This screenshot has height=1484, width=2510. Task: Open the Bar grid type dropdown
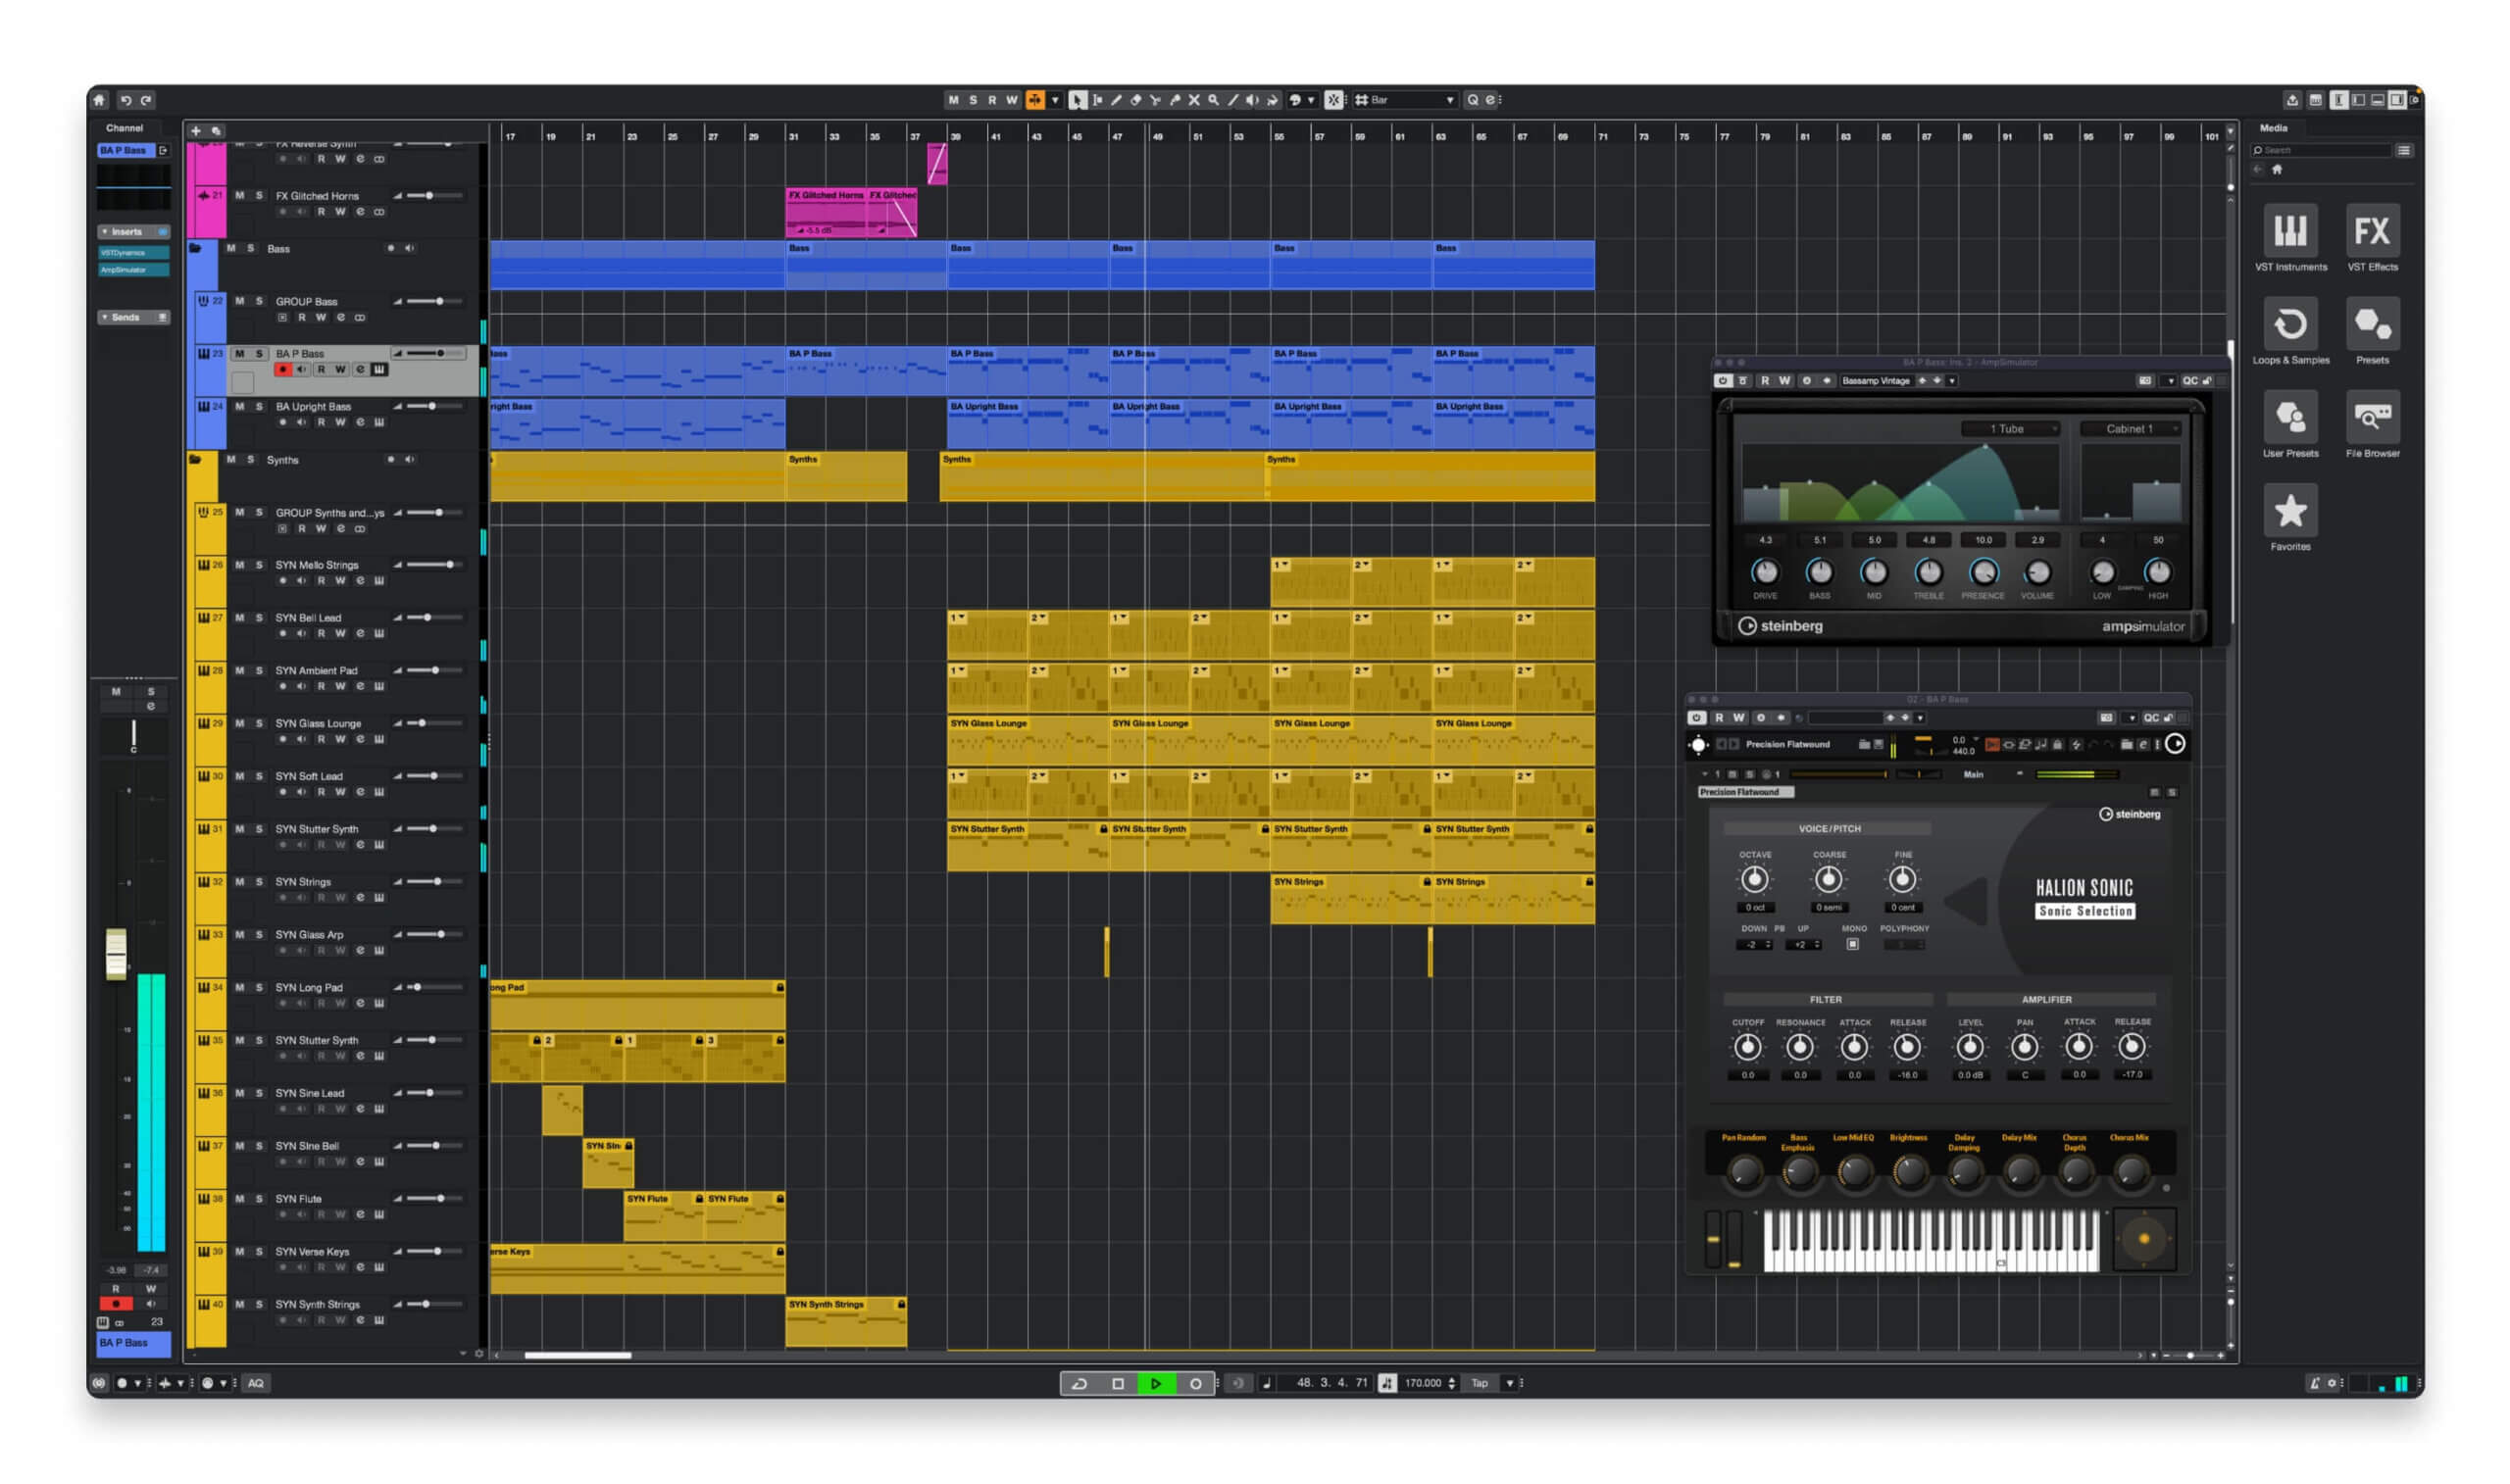coord(1449,99)
